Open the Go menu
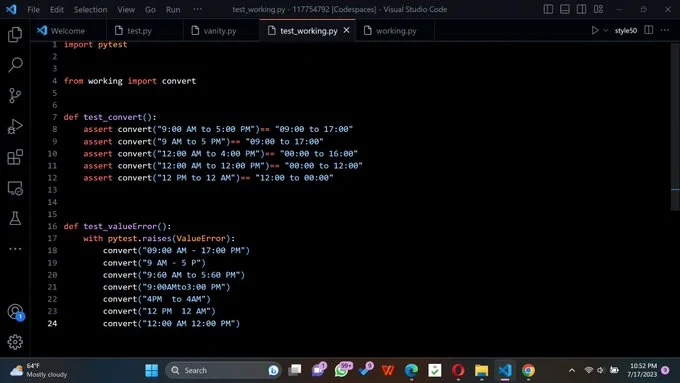Viewport: 680px width, 383px height. (x=150, y=10)
